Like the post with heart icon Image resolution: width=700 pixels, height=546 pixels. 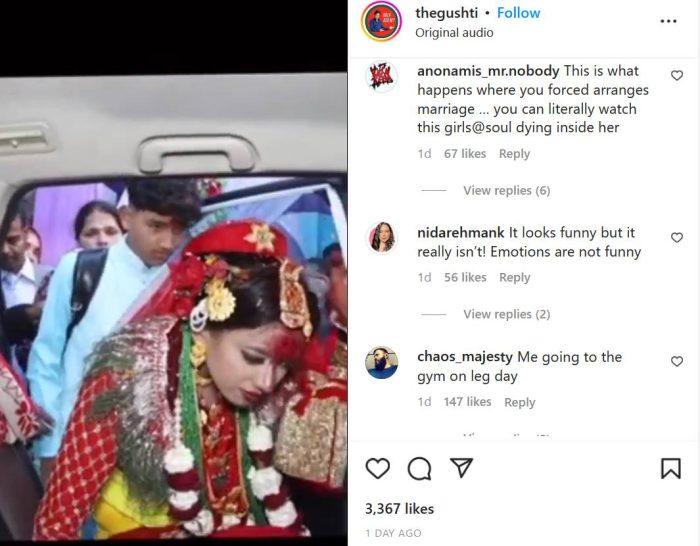[x=378, y=468]
